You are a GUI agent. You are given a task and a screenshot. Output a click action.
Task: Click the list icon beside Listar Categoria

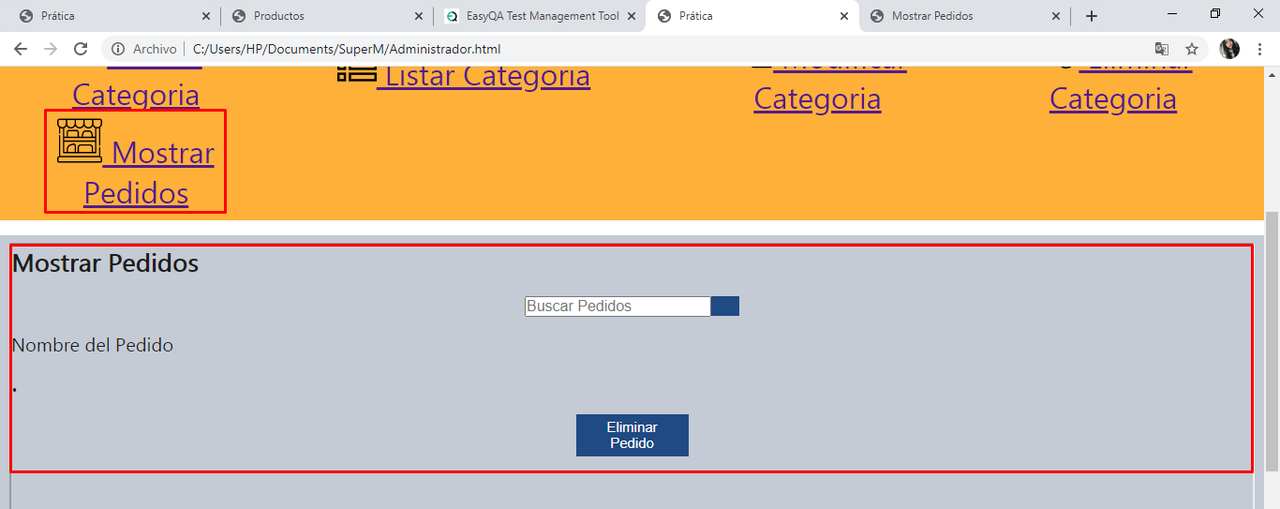pos(356,73)
